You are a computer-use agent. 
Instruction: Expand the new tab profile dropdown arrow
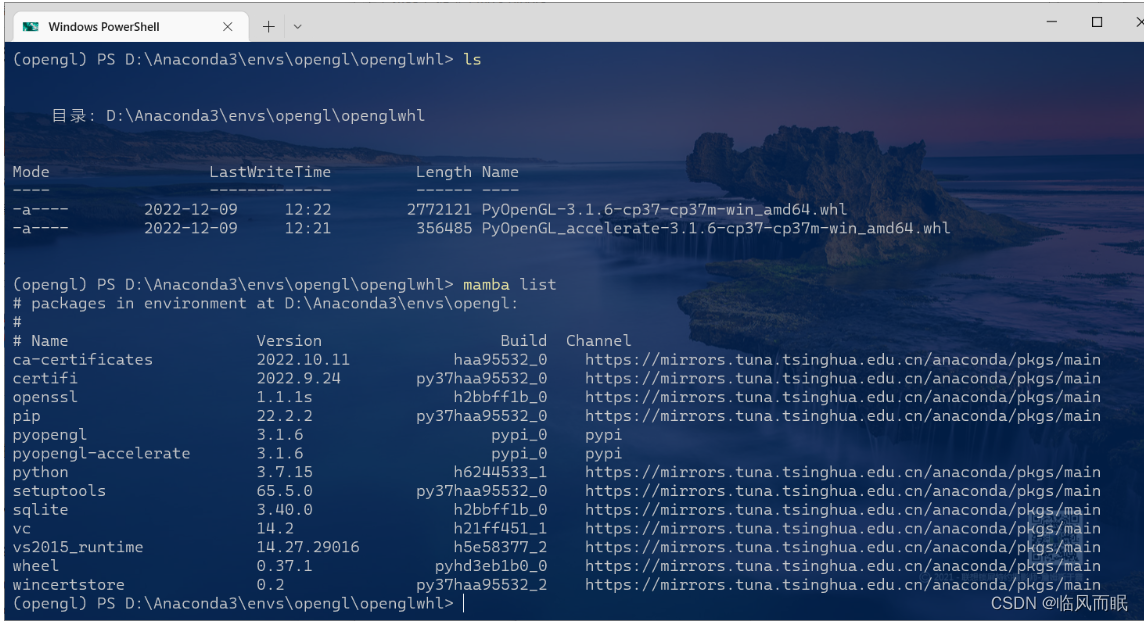297,27
